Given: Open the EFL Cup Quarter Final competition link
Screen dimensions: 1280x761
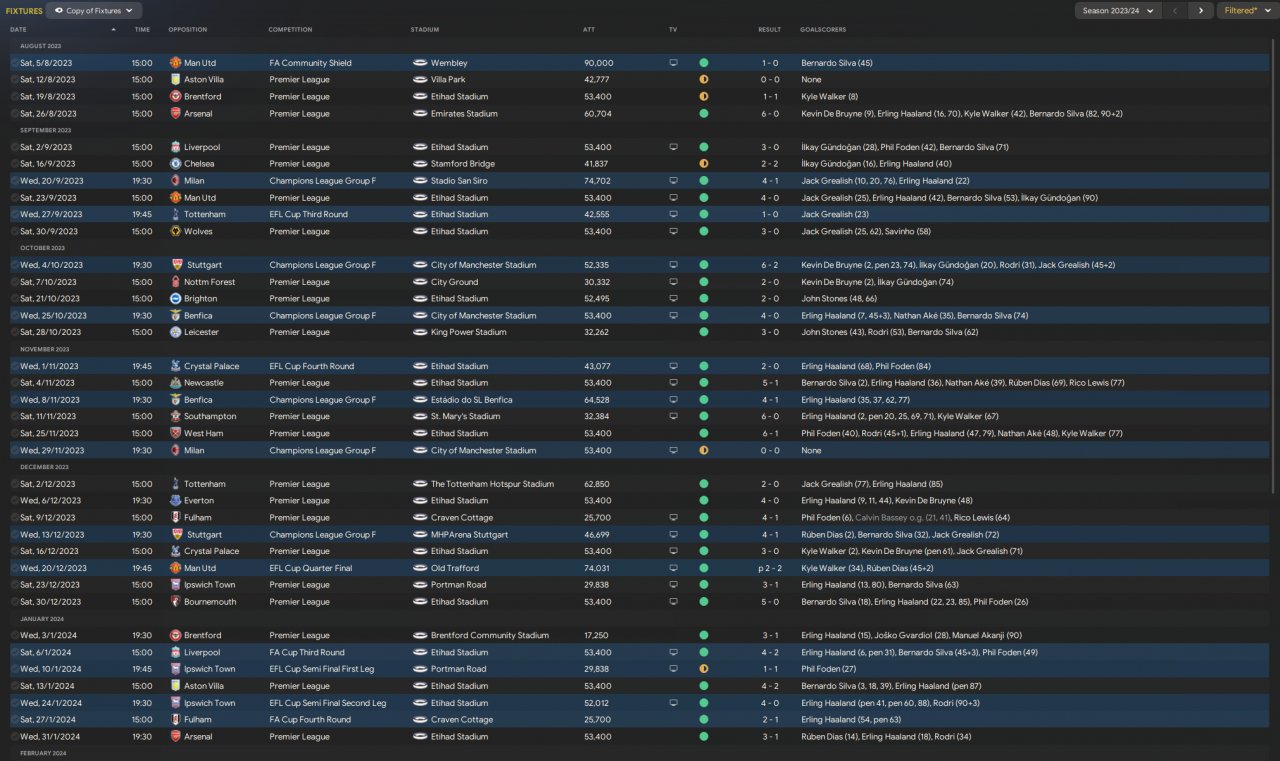Looking at the screenshot, I should [x=311, y=568].
